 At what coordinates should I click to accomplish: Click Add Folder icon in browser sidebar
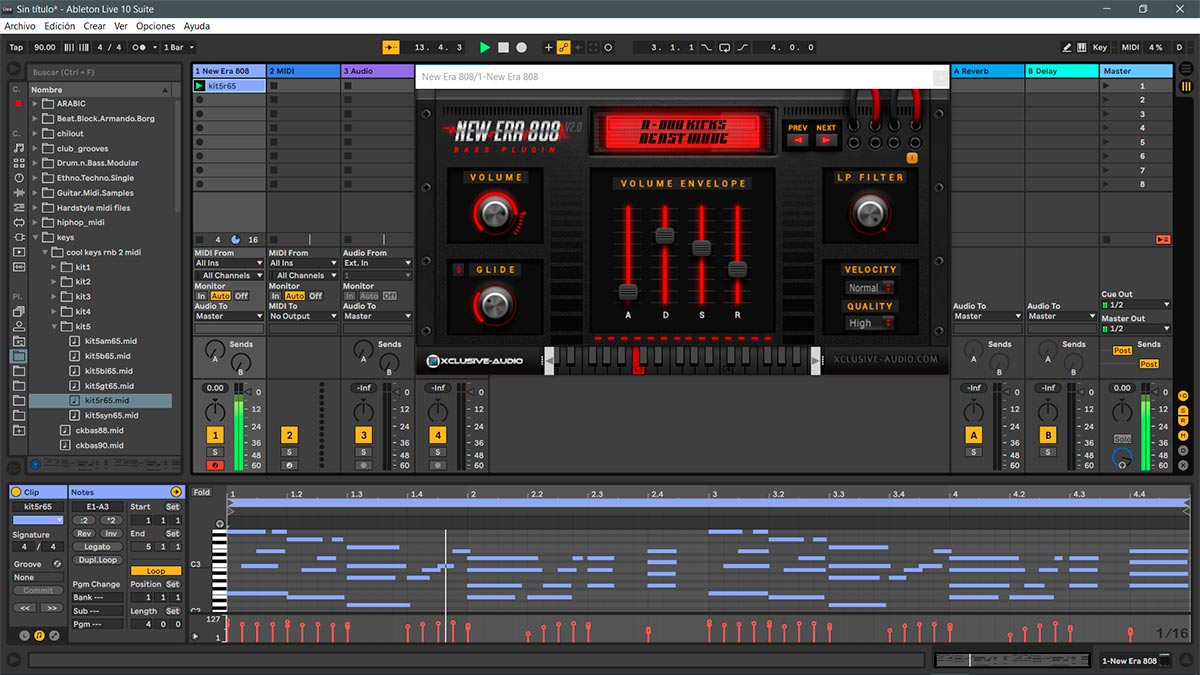tap(19, 430)
